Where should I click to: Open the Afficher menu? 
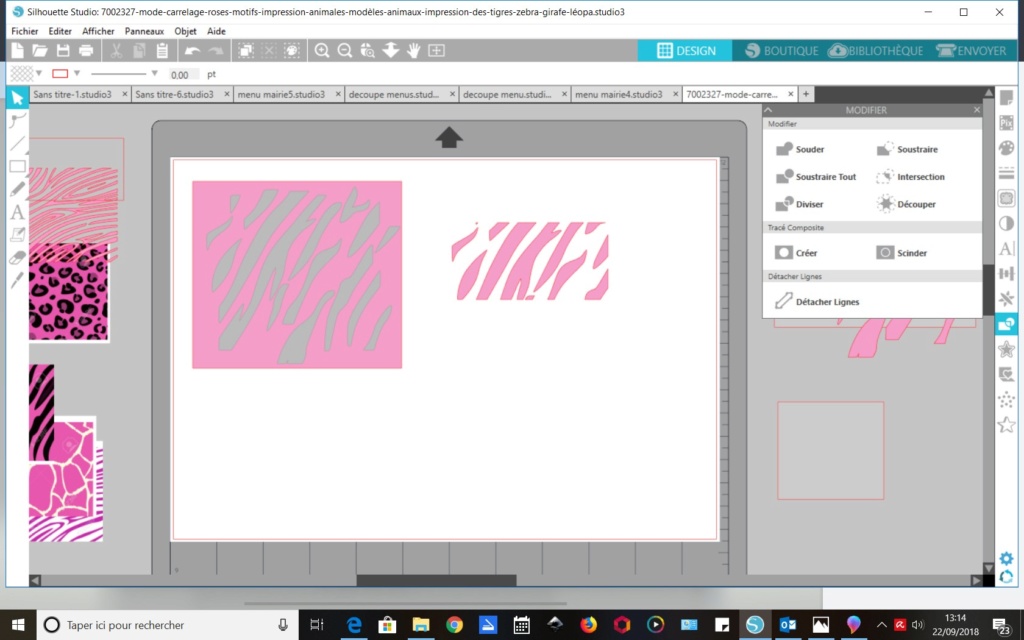[98, 31]
